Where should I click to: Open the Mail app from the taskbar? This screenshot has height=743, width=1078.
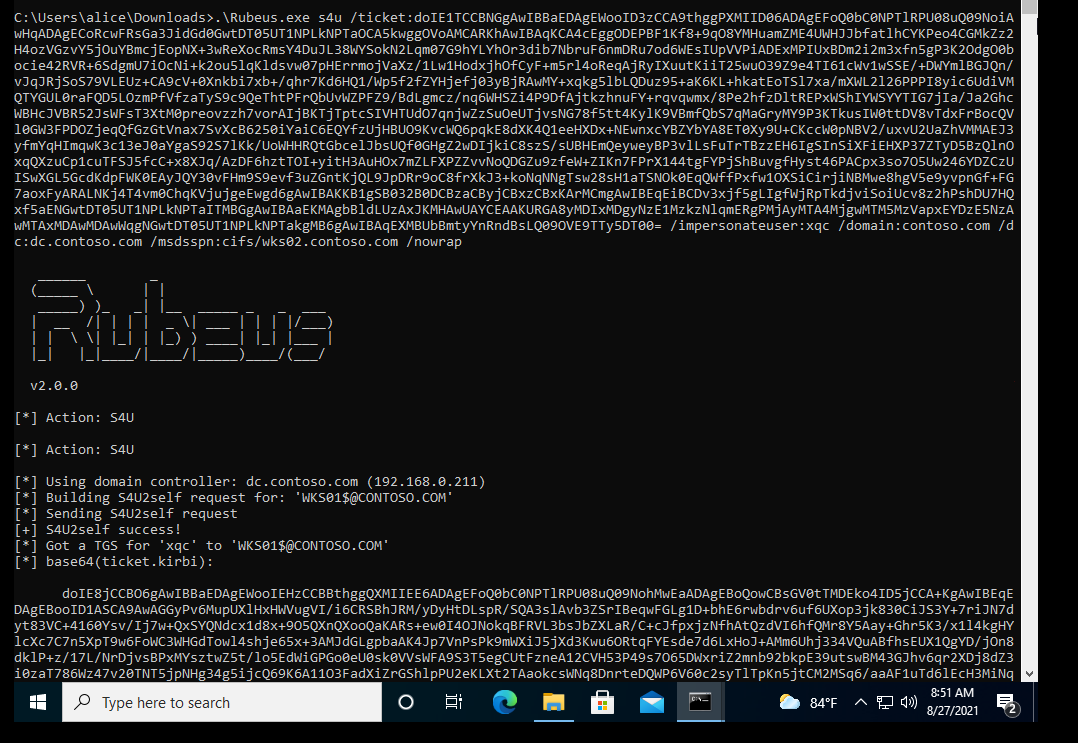pyautogui.click(x=651, y=702)
